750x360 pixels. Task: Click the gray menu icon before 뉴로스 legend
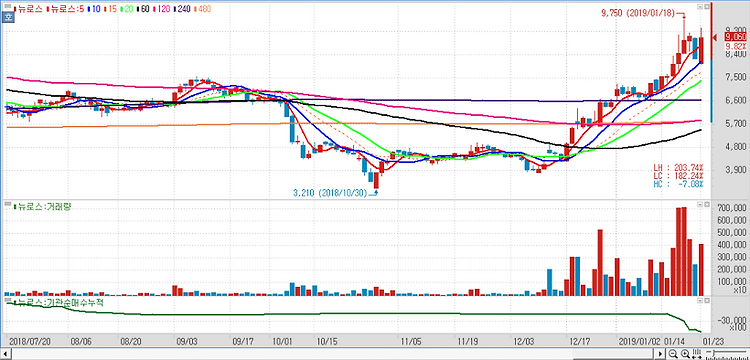coord(8,7)
